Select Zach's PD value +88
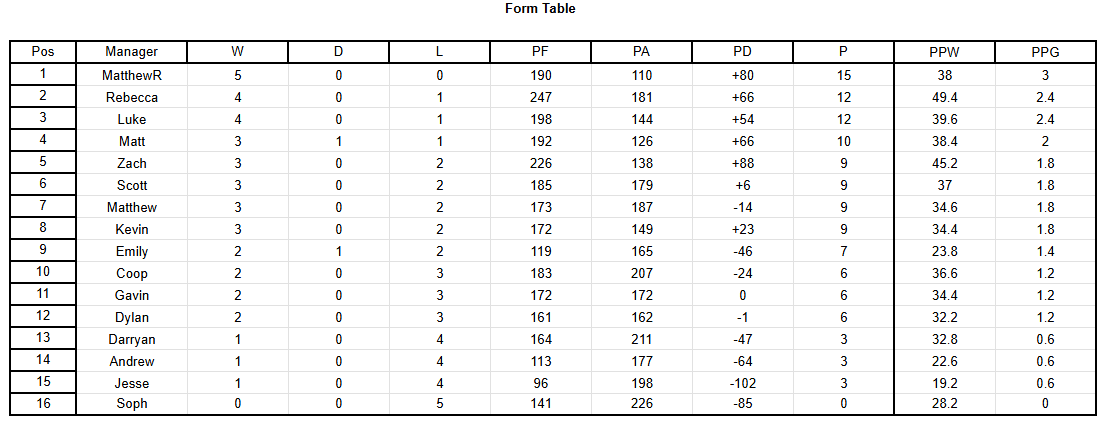The image size is (1102, 424). point(742,163)
